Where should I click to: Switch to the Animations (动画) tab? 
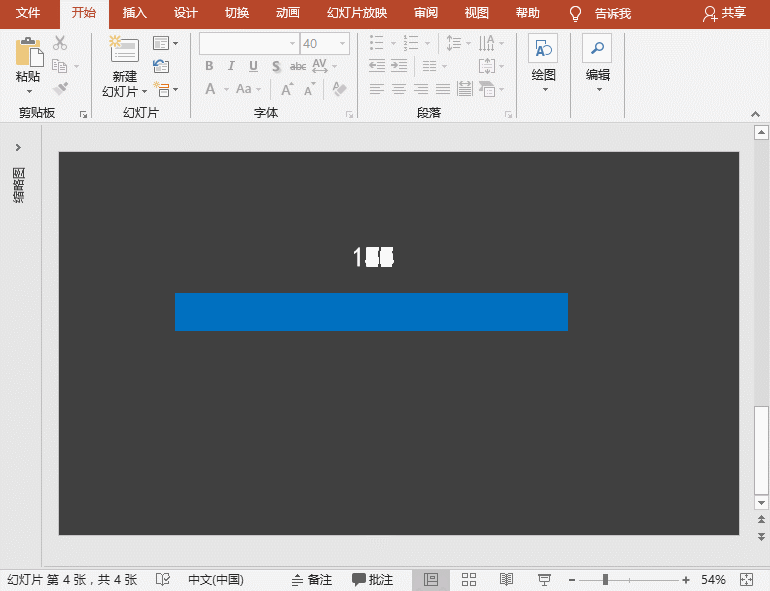[x=288, y=13]
